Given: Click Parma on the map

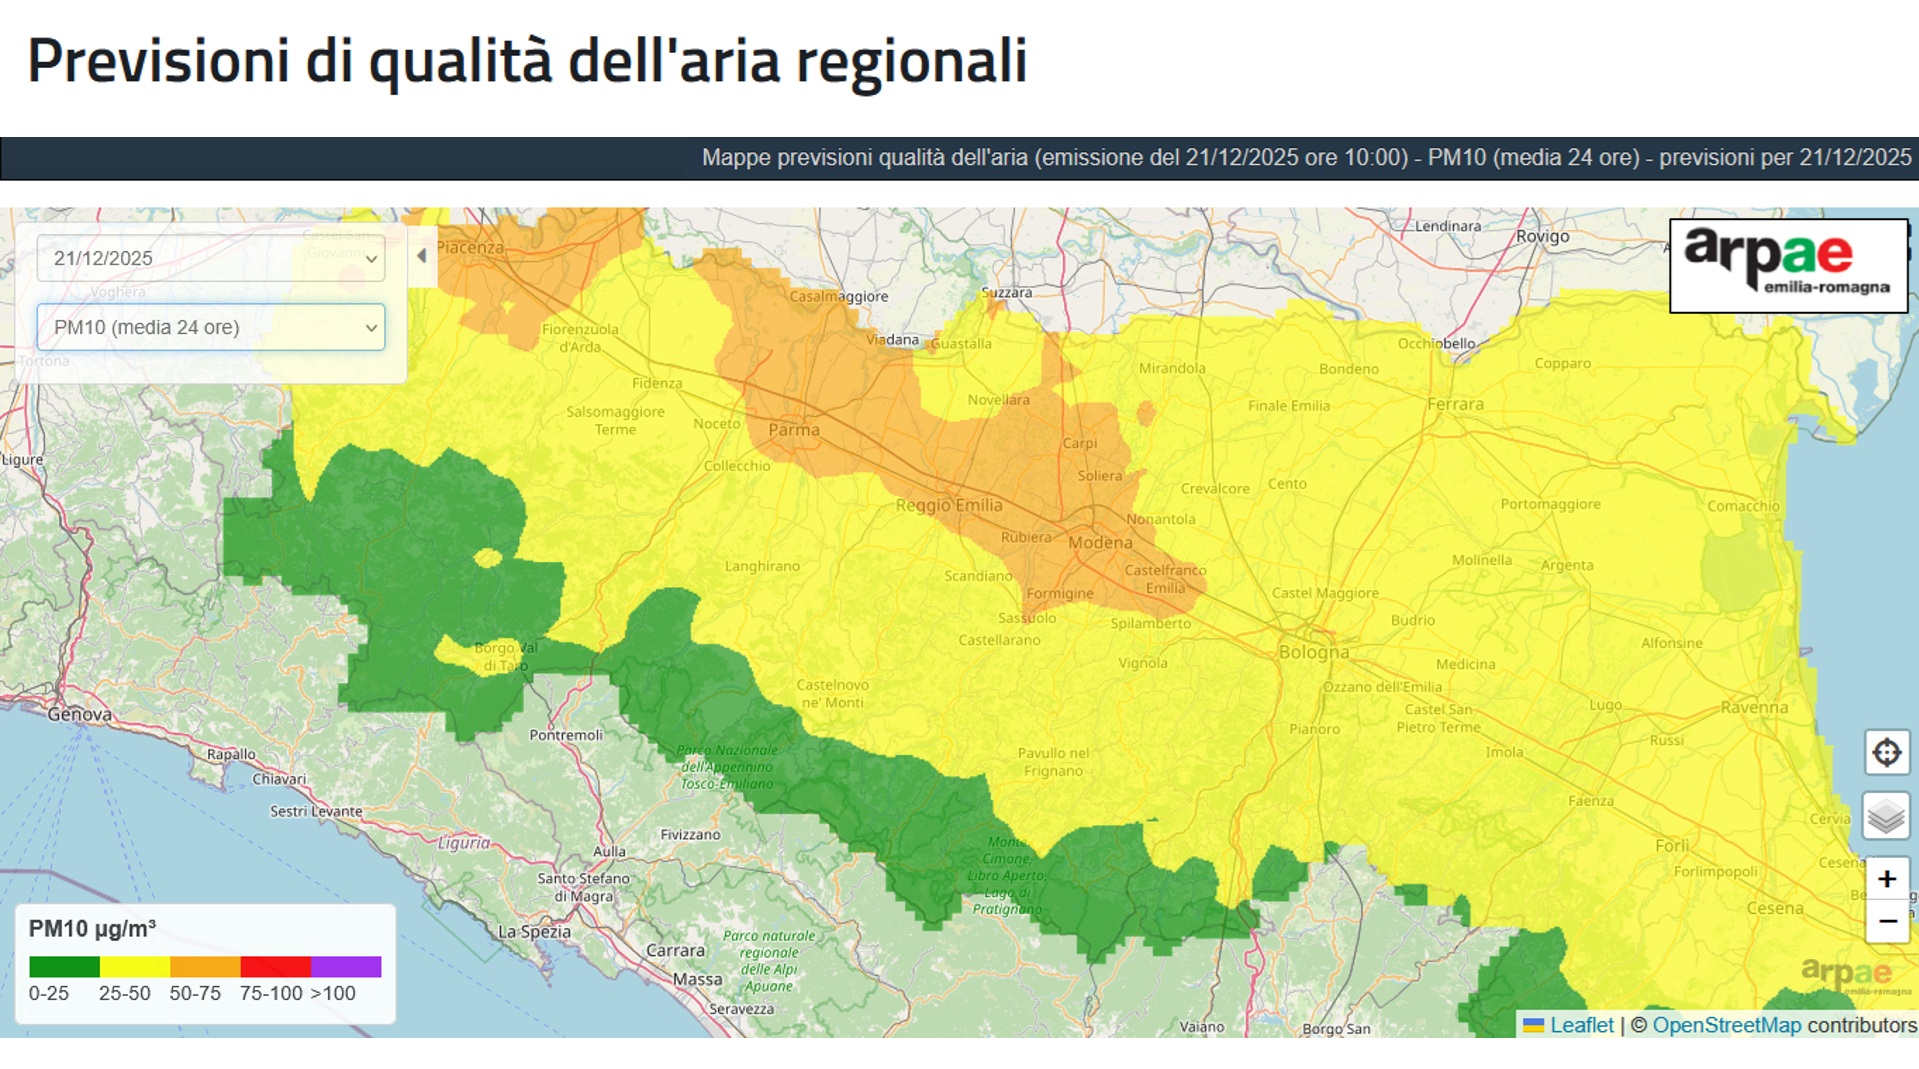Looking at the screenshot, I should coord(794,430).
